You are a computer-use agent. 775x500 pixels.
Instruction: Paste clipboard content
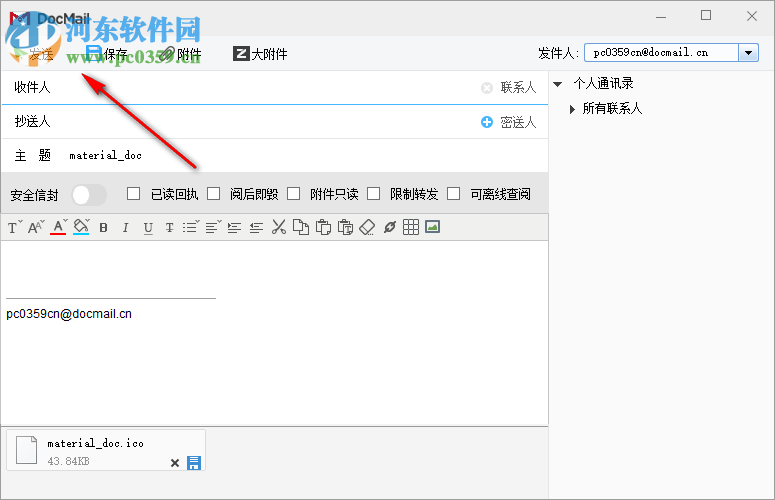pos(323,227)
